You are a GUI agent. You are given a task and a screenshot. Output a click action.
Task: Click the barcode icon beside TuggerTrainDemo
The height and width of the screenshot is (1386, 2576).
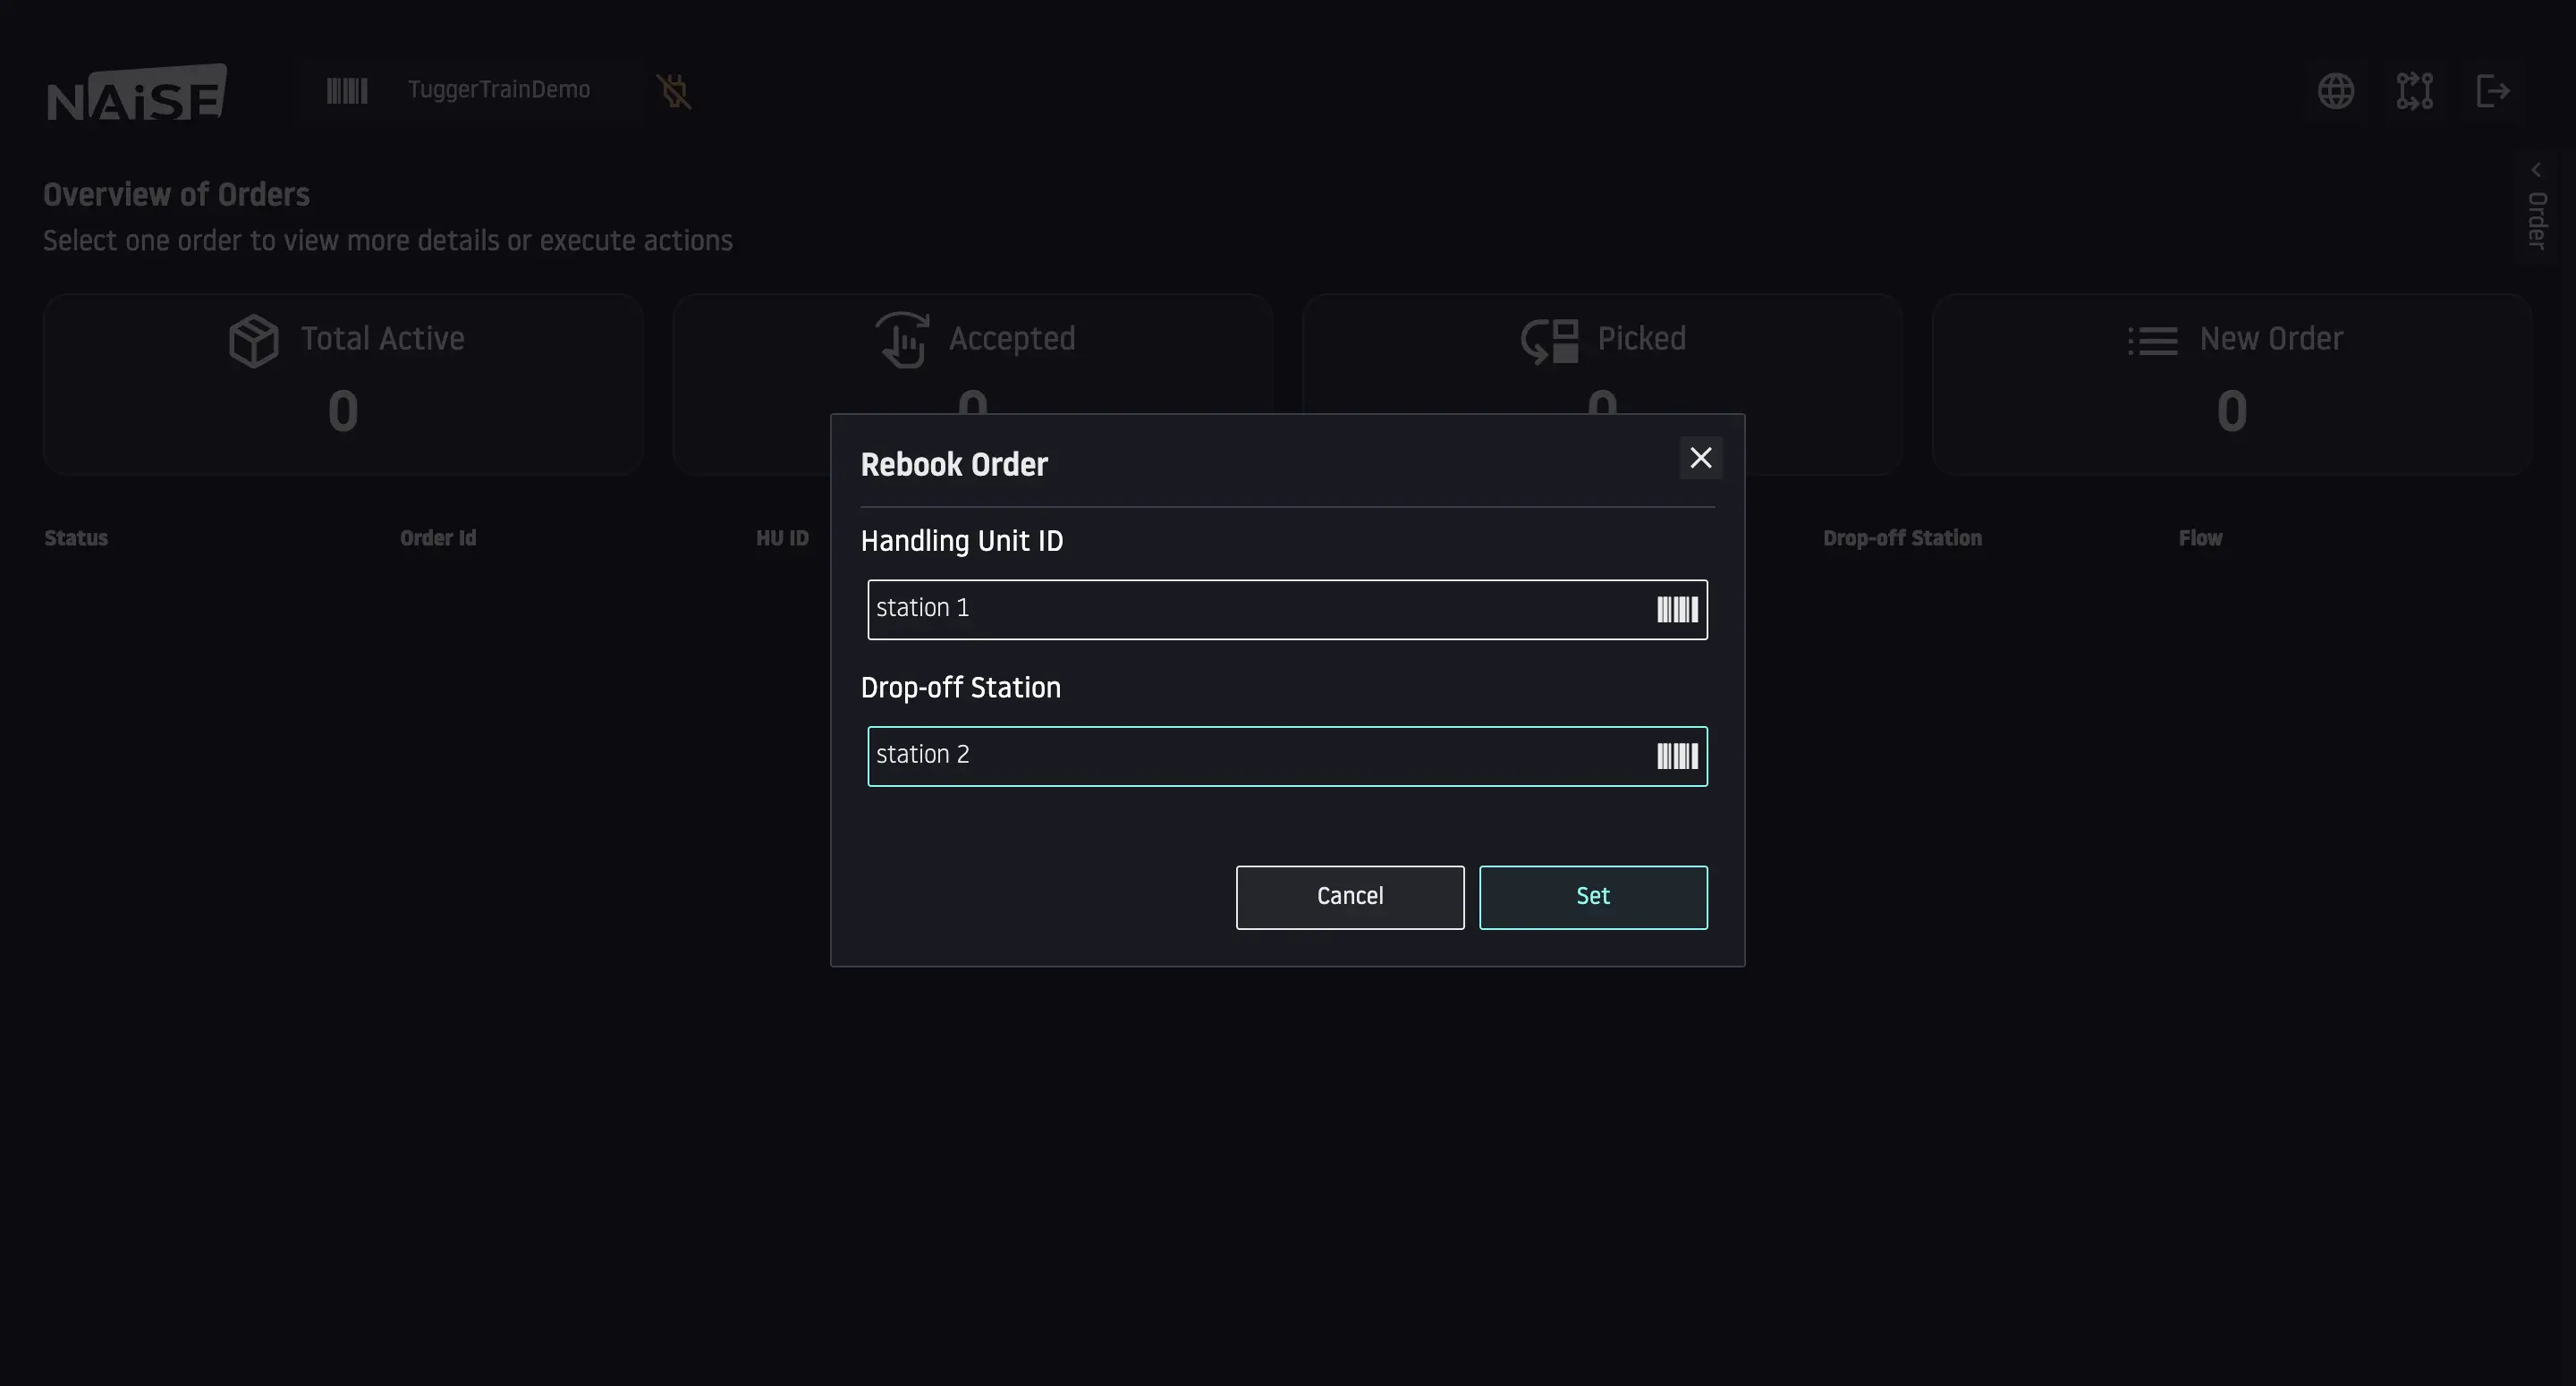(347, 91)
